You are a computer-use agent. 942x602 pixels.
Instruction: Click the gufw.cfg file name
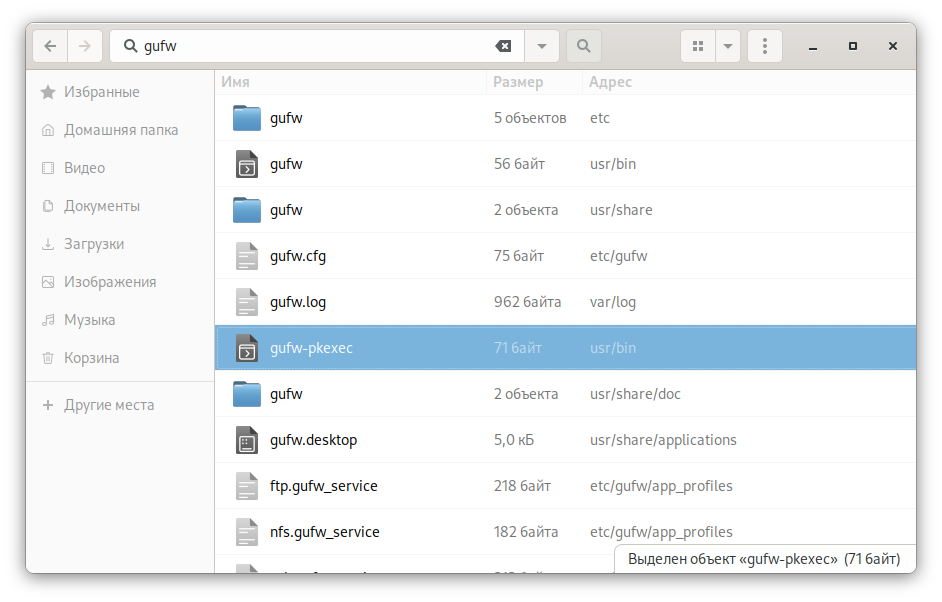pyautogui.click(x=298, y=257)
